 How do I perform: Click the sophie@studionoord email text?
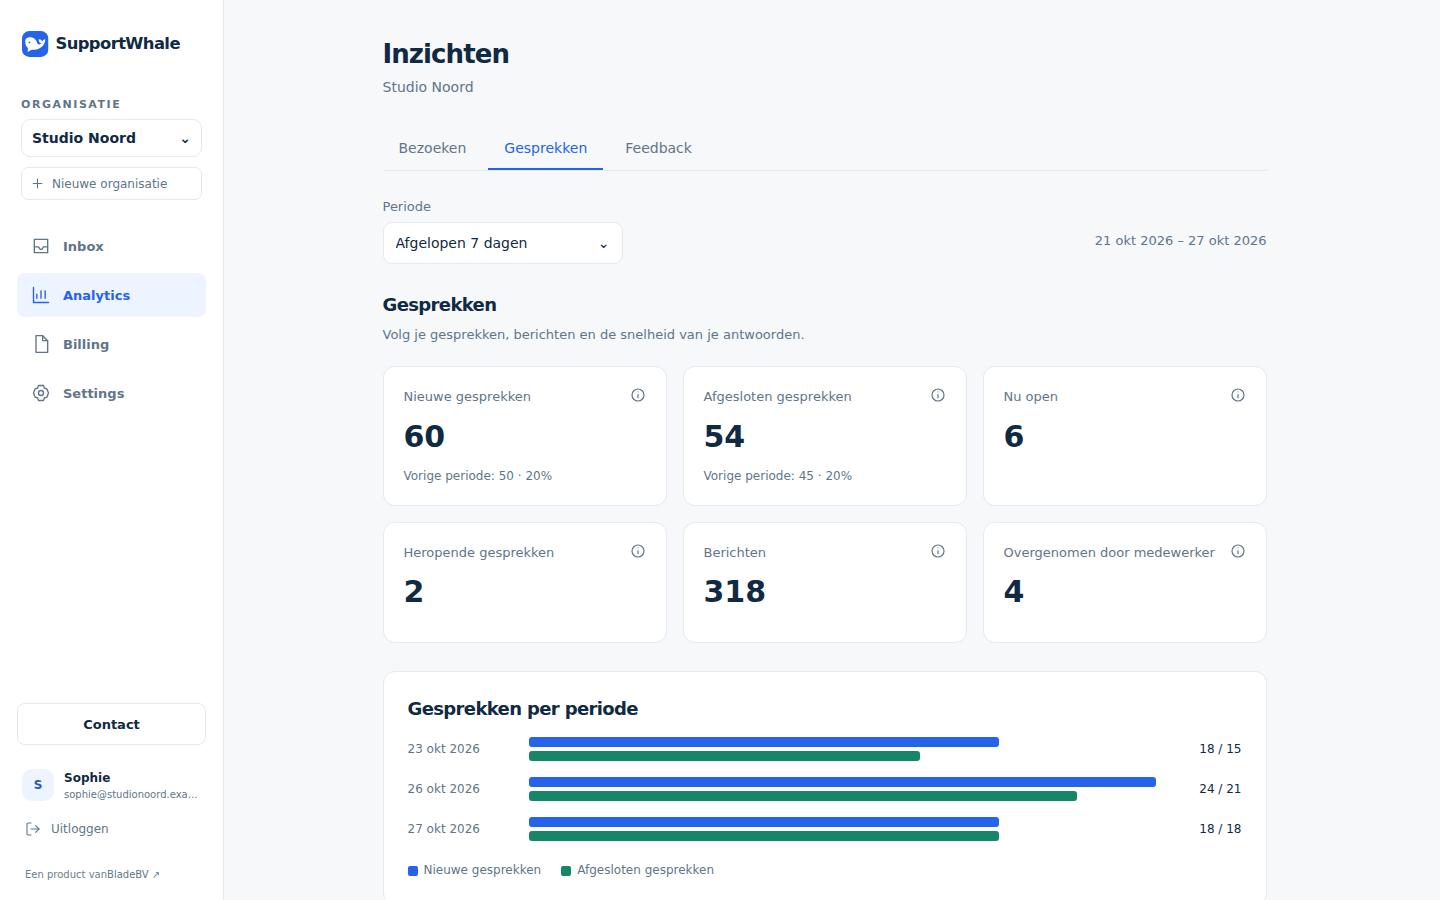pos(131,794)
